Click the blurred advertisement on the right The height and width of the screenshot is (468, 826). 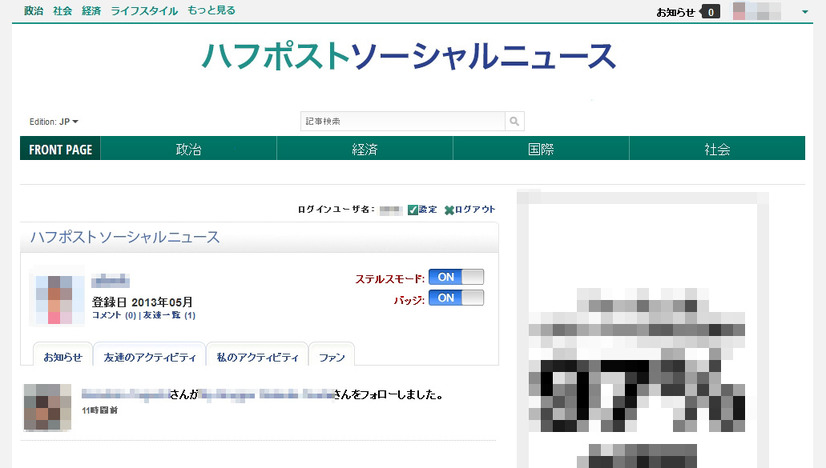point(643,330)
